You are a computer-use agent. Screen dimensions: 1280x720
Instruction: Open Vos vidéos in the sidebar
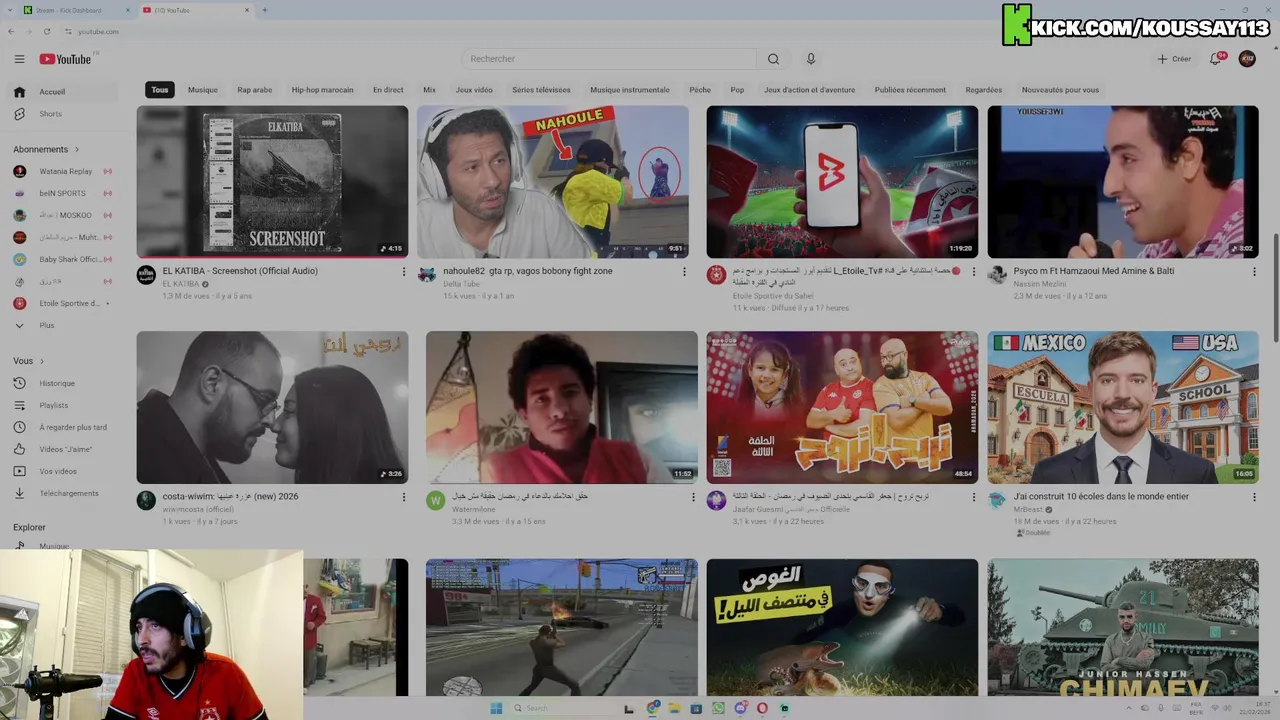coord(63,471)
